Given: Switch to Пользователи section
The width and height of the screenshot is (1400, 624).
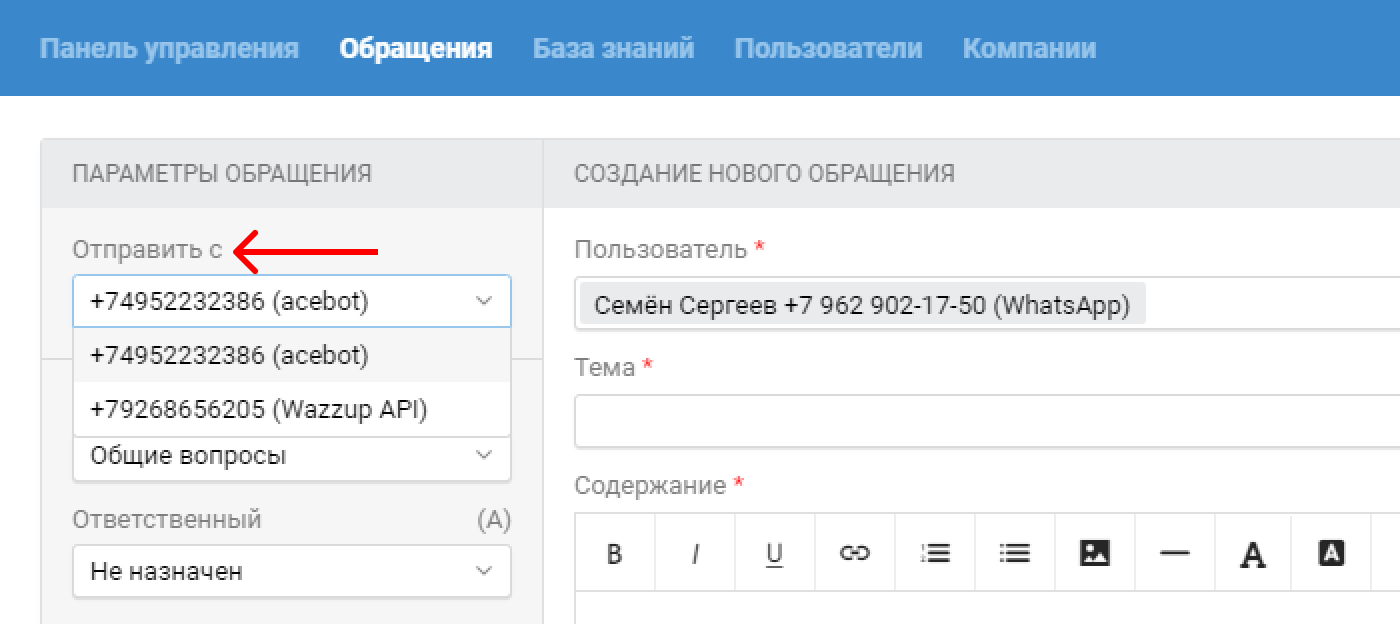Looking at the screenshot, I should click(828, 48).
